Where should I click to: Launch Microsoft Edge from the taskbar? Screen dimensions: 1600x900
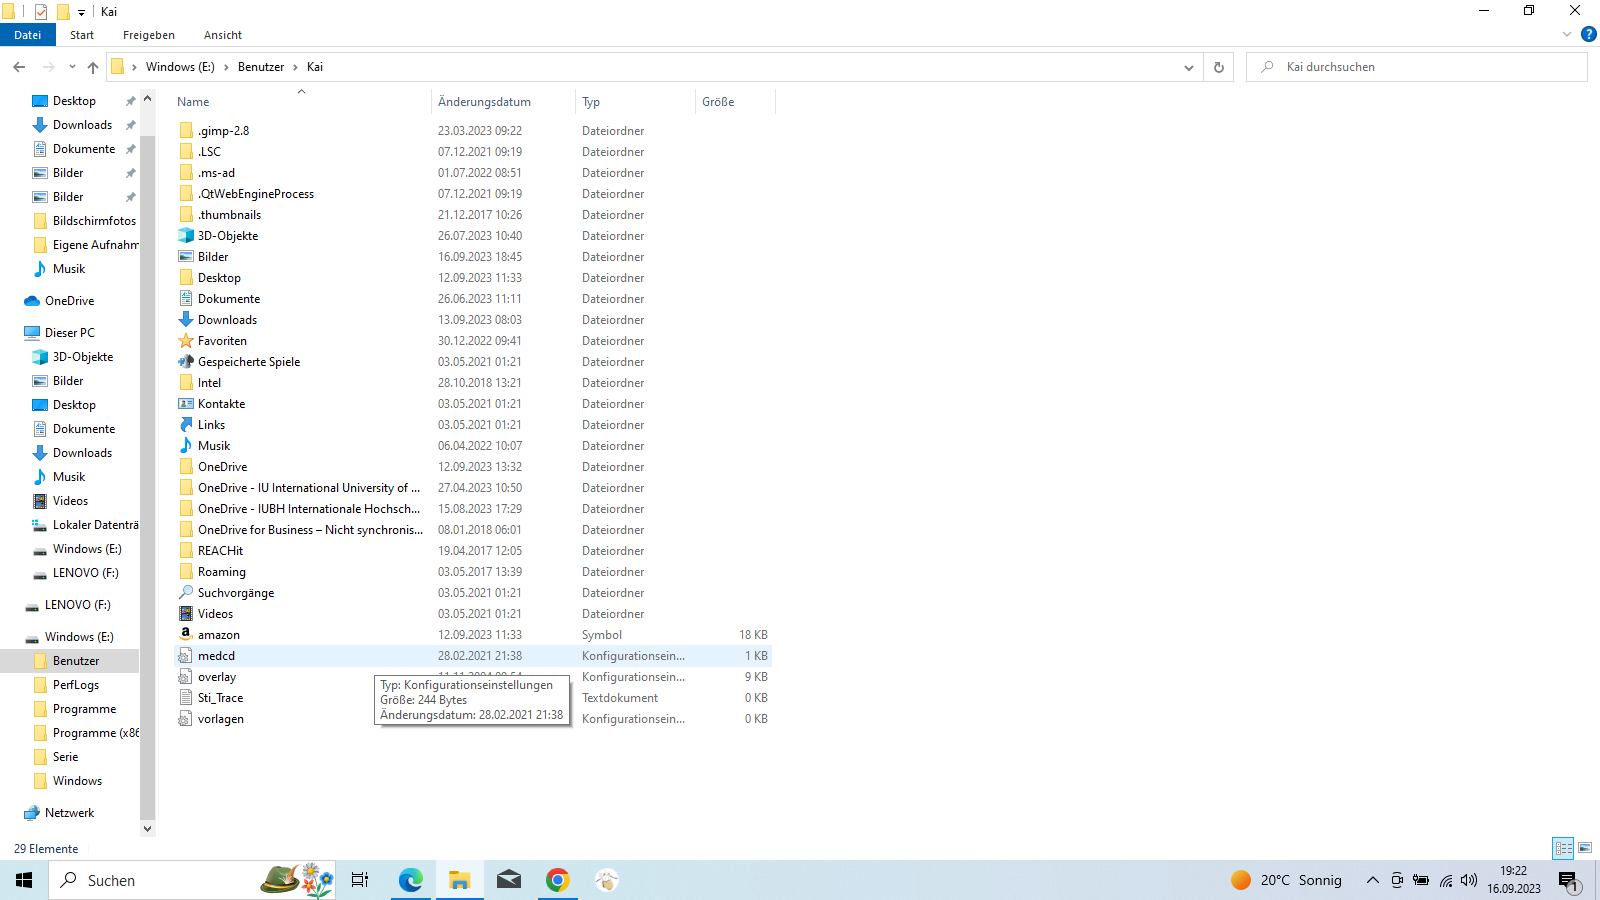click(410, 880)
